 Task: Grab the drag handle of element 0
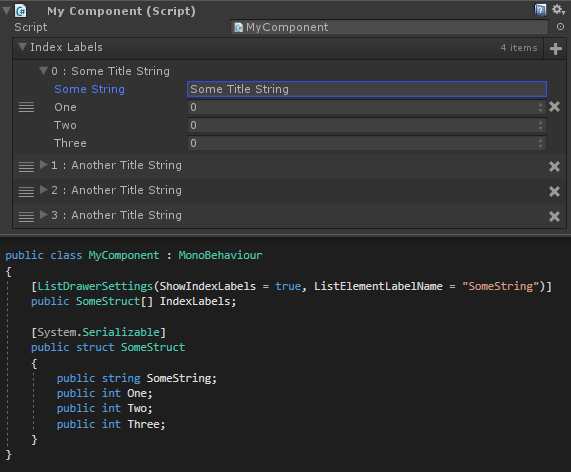(x=26, y=107)
